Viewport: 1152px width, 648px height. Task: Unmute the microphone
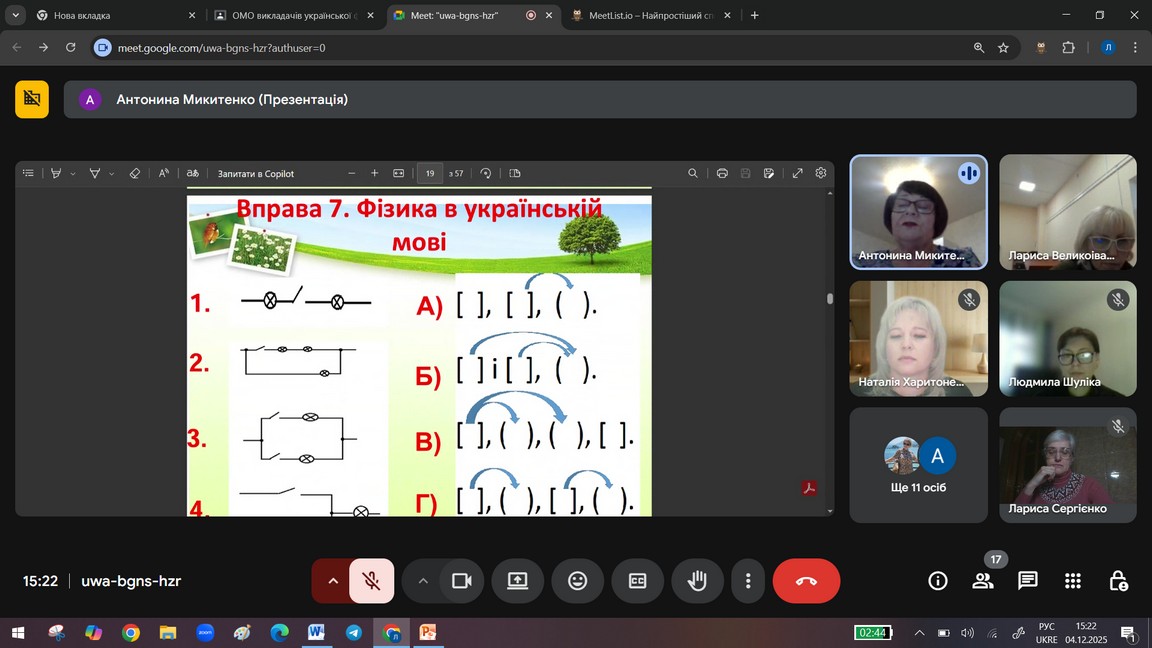[371, 581]
